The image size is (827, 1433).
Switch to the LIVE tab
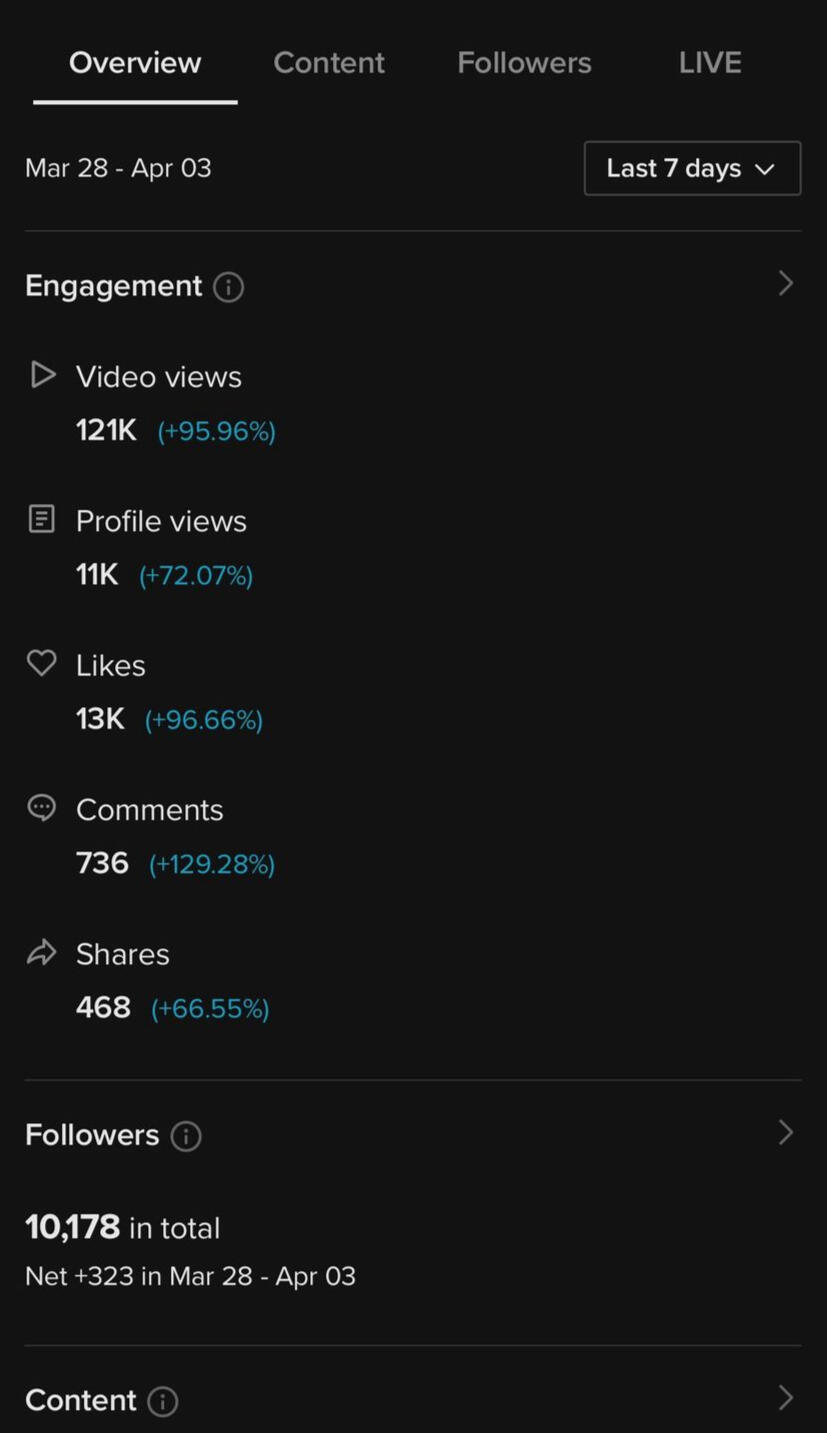710,63
